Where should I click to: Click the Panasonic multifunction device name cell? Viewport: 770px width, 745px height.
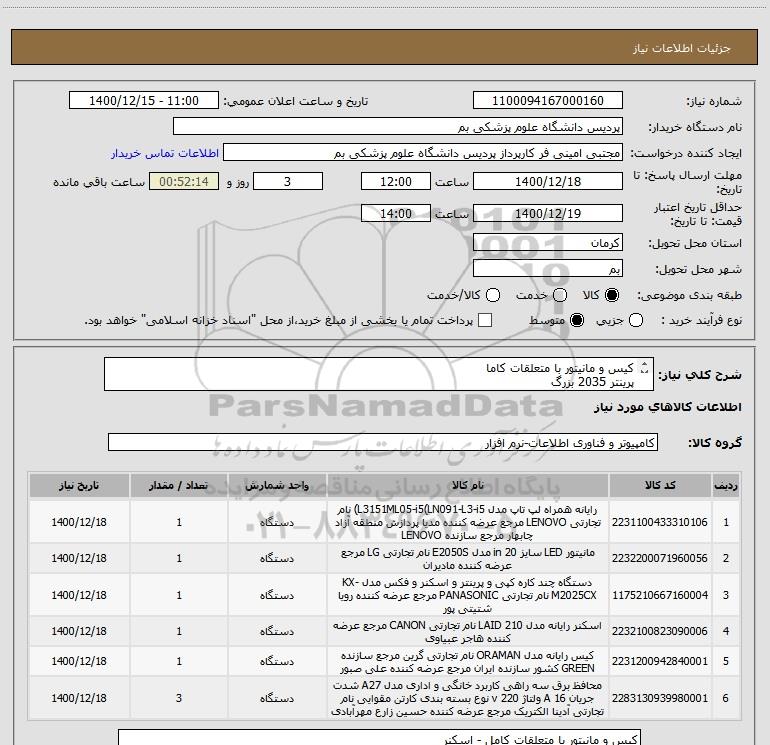point(468,595)
